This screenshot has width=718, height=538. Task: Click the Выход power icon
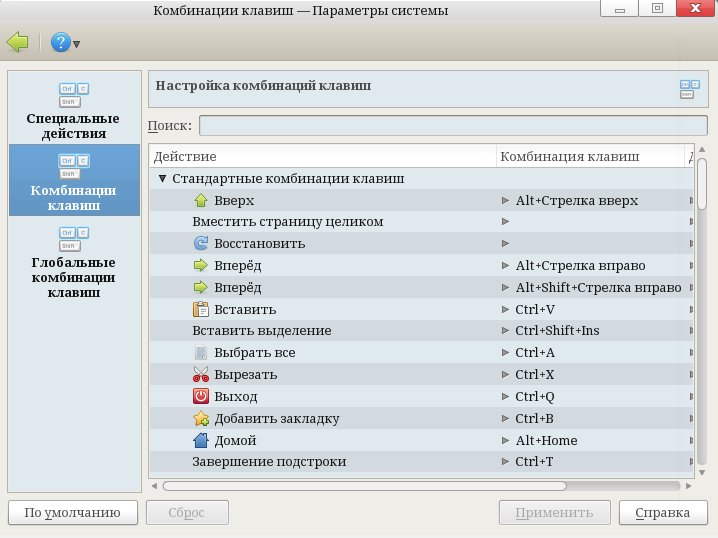[x=201, y=396]
